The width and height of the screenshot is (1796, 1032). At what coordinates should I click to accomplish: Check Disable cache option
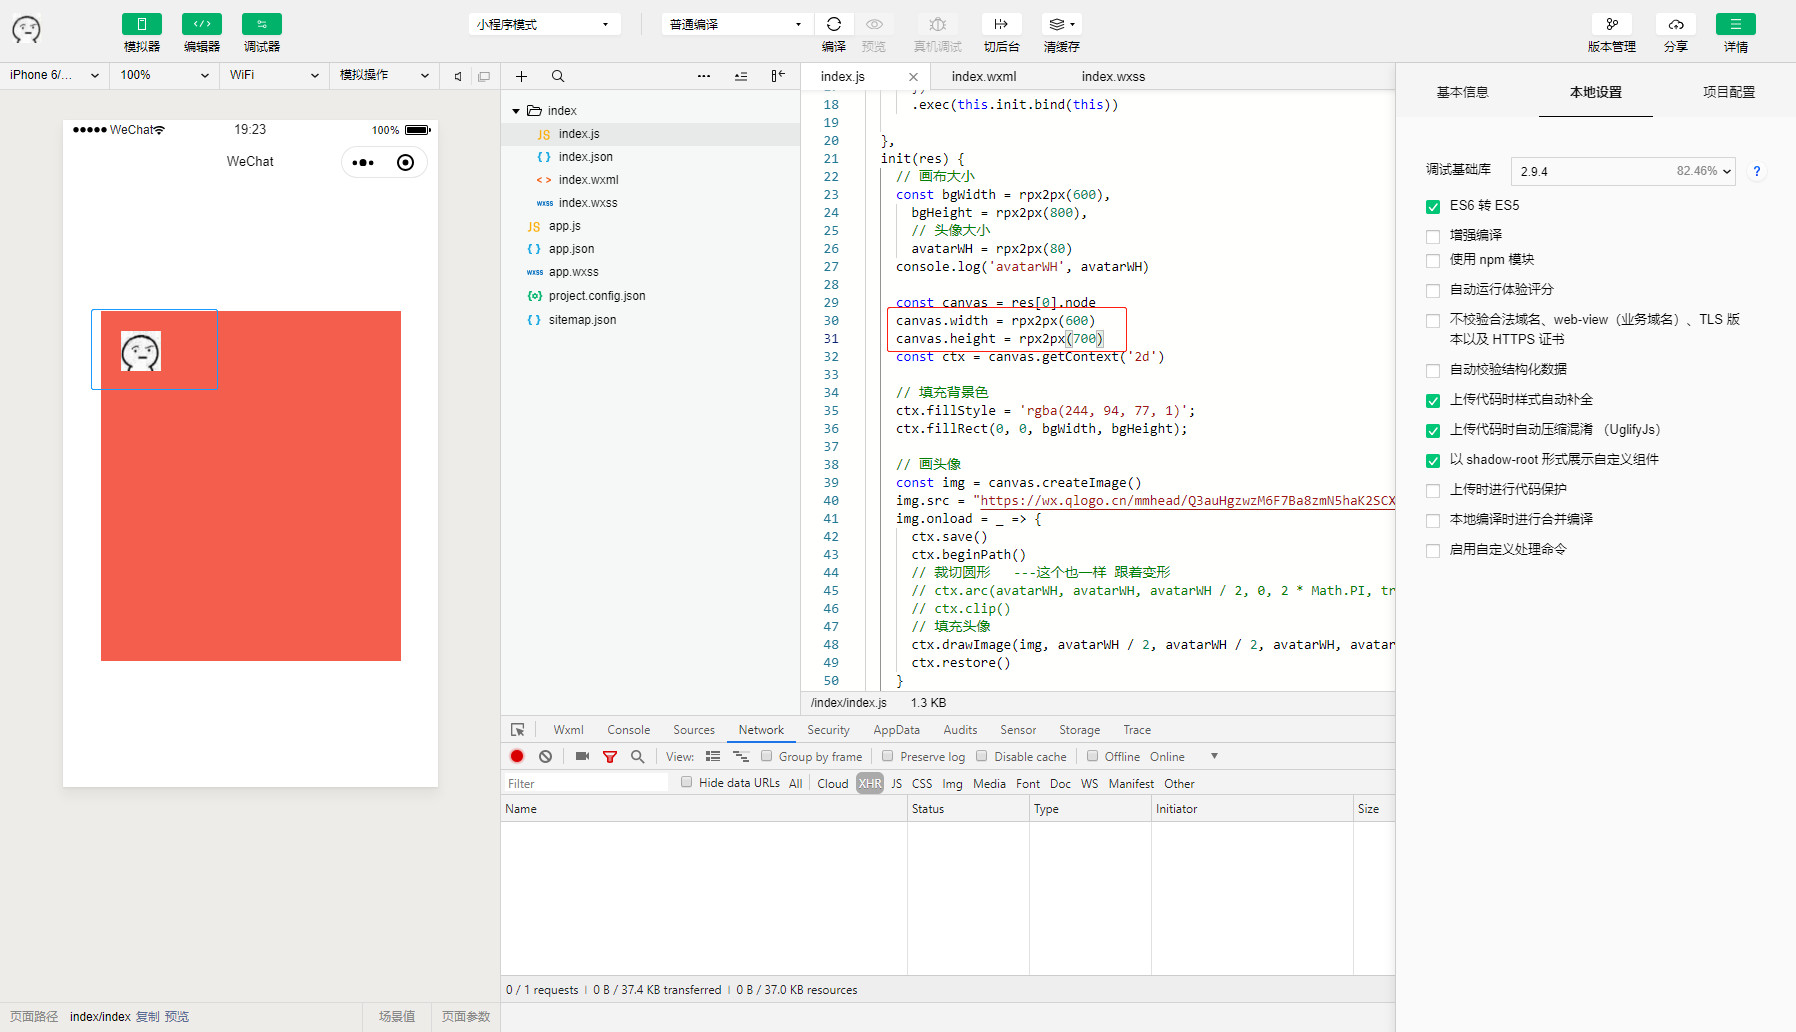click(981, 756)
